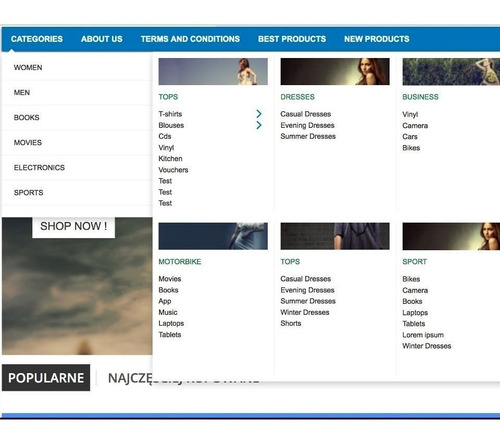
Task: Open Laptops link under Sport
Action: (415, 313)
